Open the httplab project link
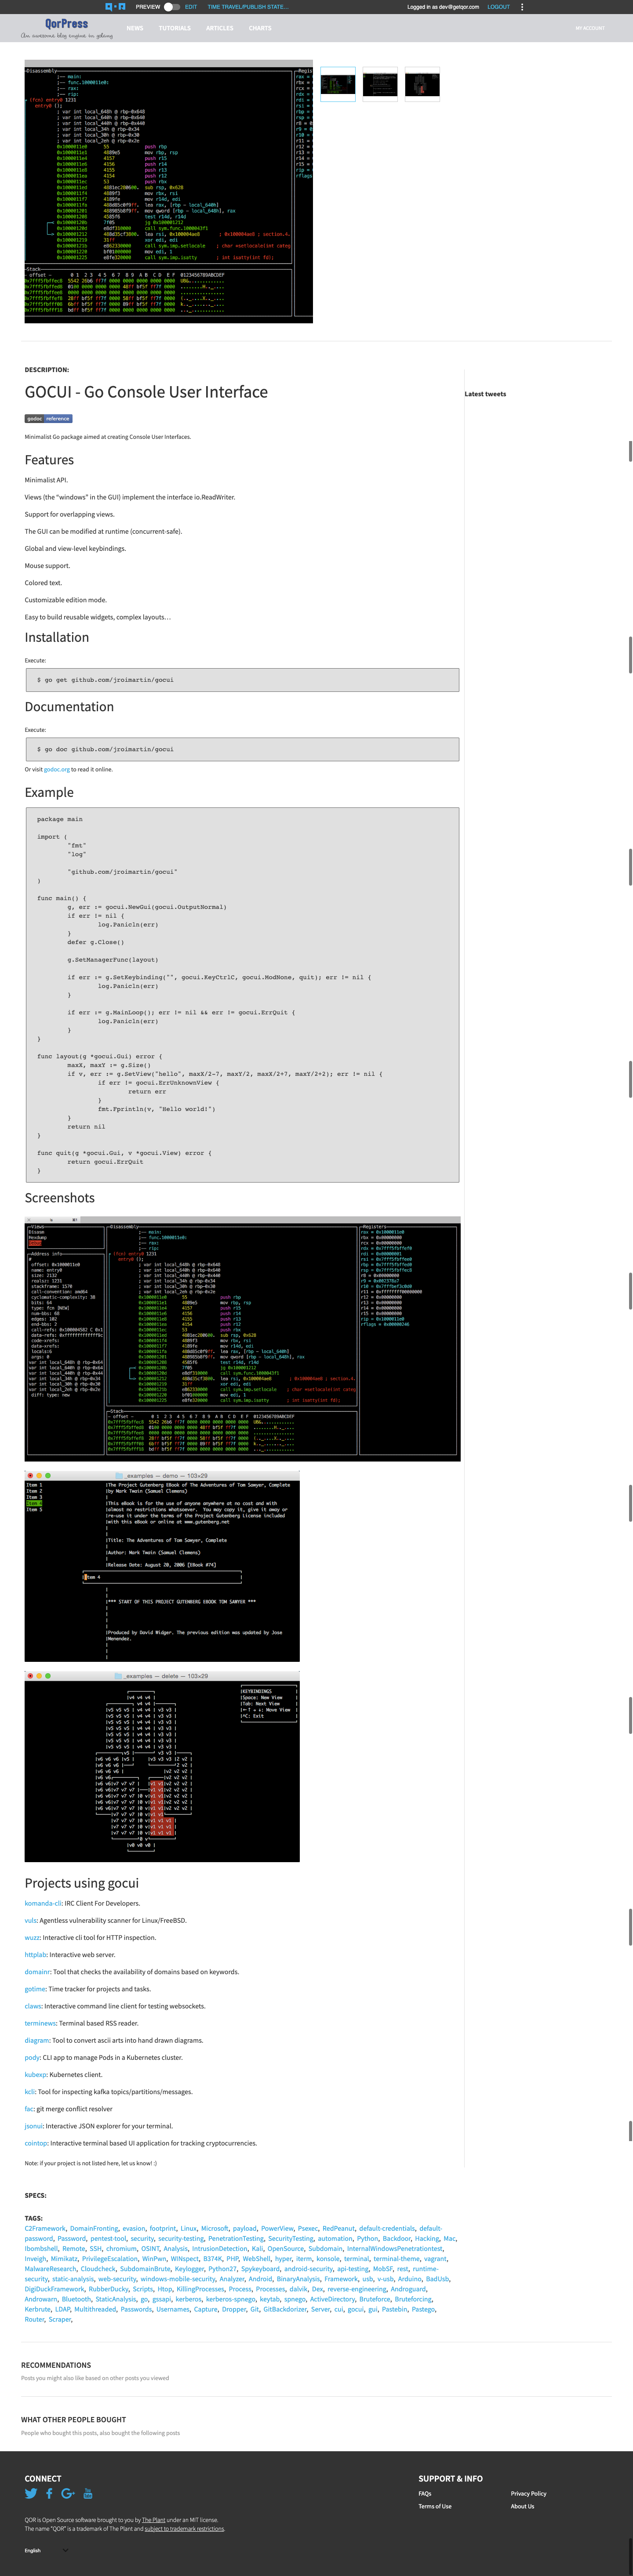 (36, 1955)
